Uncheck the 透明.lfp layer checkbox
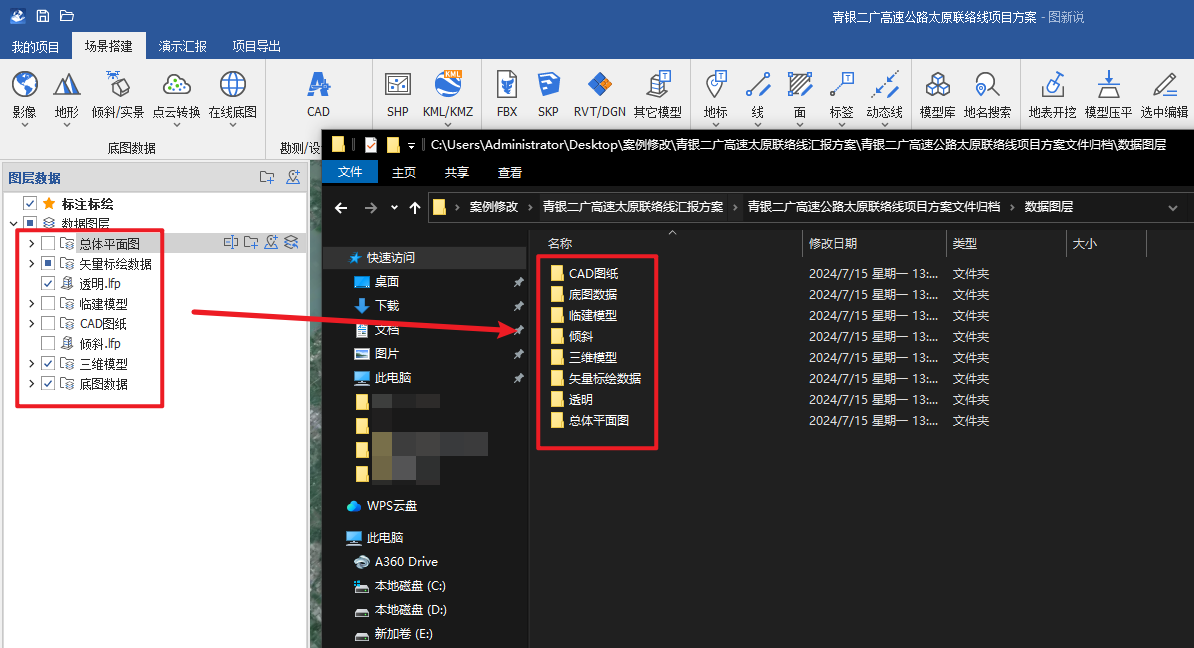This screenshot has width=1194, height=648. [48, 284]
